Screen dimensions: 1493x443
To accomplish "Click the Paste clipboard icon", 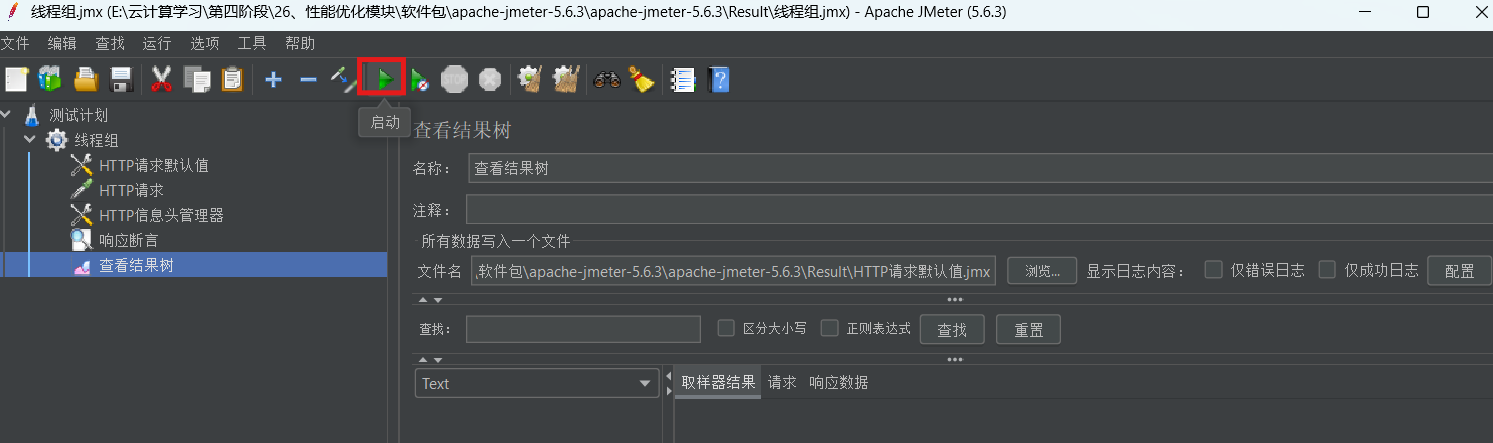I will (232, 79).
